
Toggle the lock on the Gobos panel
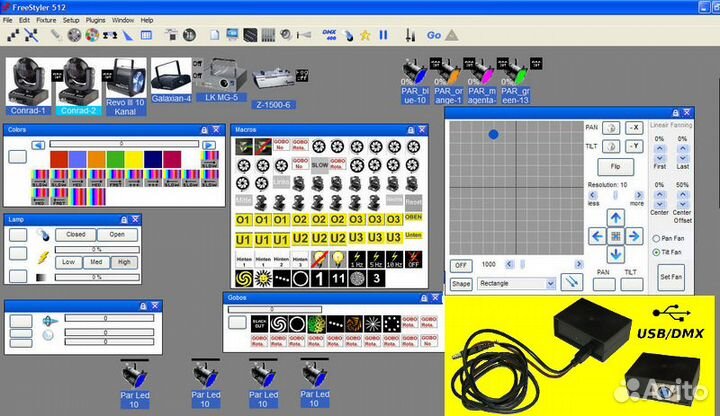pos(424,298)
